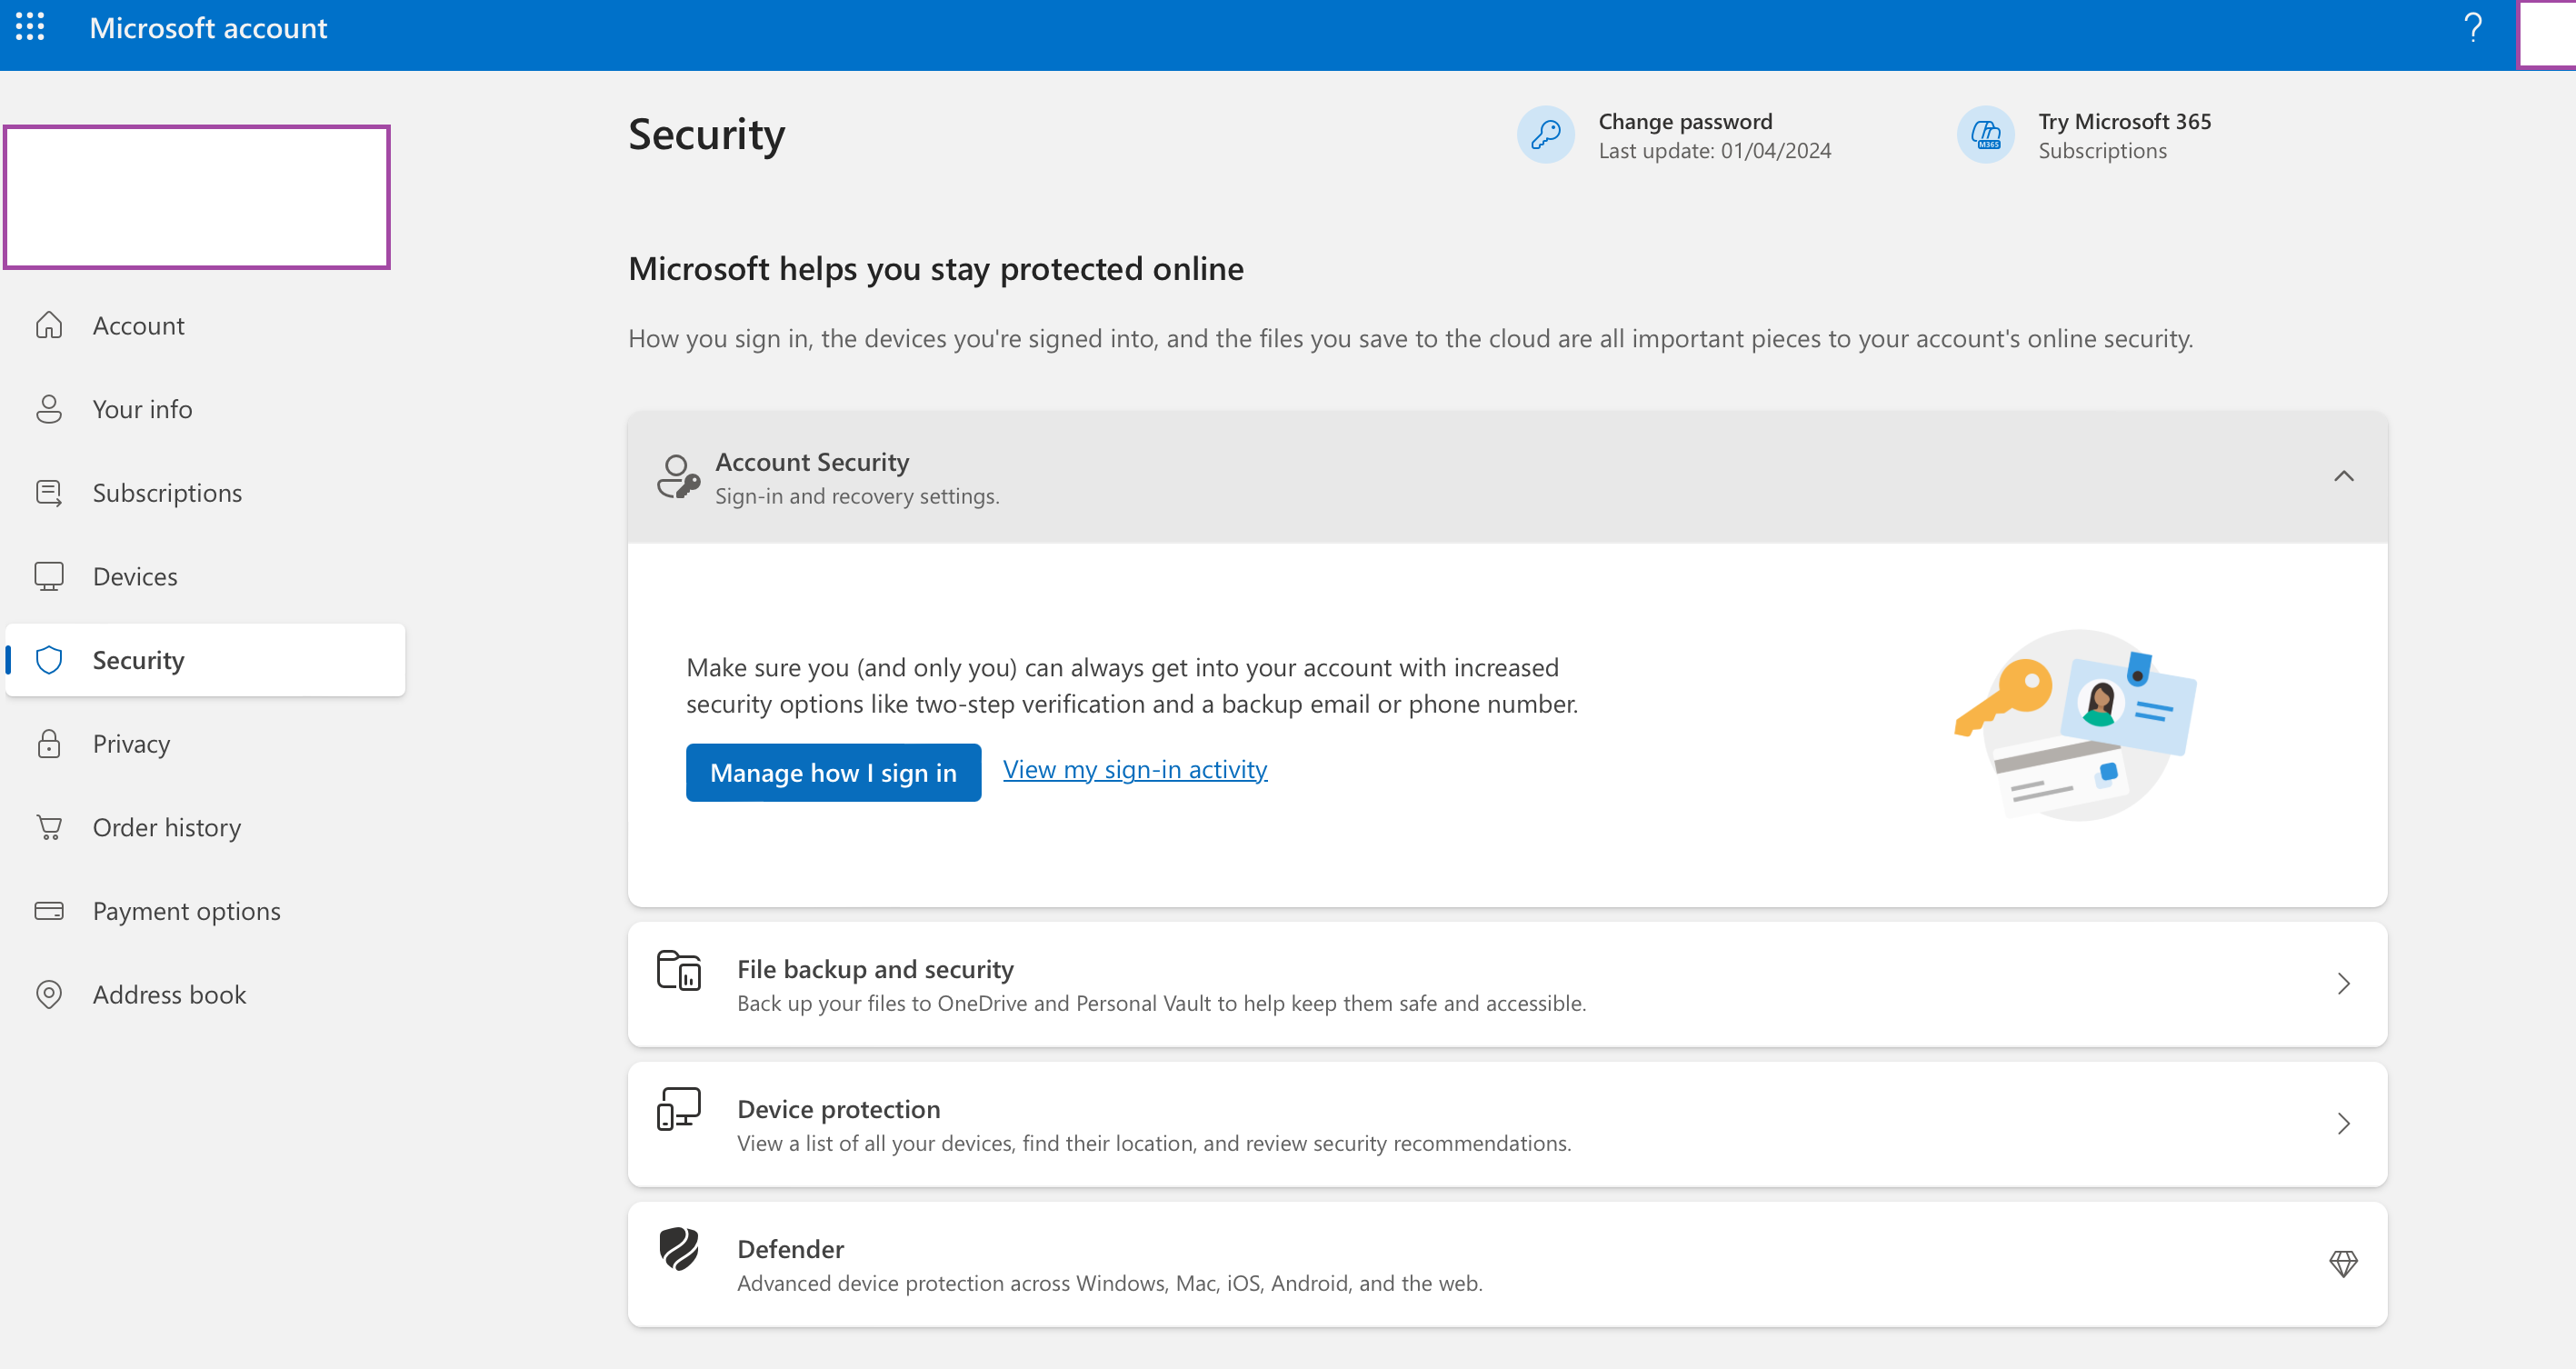This screenshot has width=2576, height=1369.
Task: Go to Address book
Action: tap(205, 994)
